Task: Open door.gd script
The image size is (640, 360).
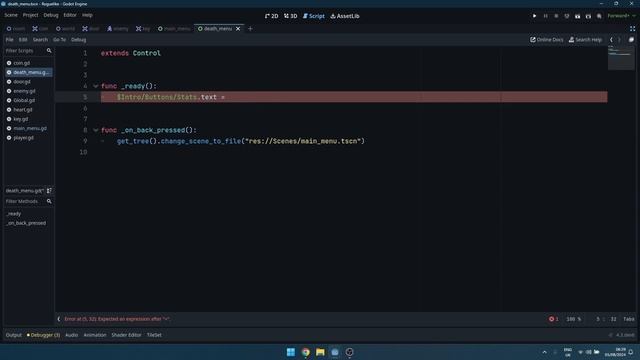Action: (x=28, y=82)
